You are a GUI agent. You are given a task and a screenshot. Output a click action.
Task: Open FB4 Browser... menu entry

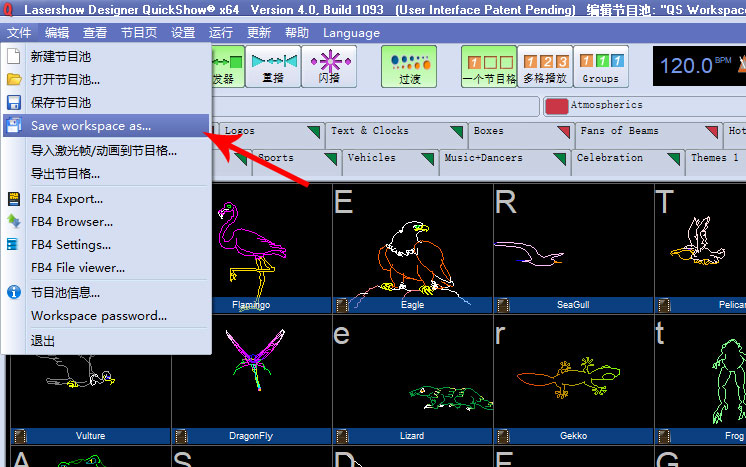[x=106, y=222]
